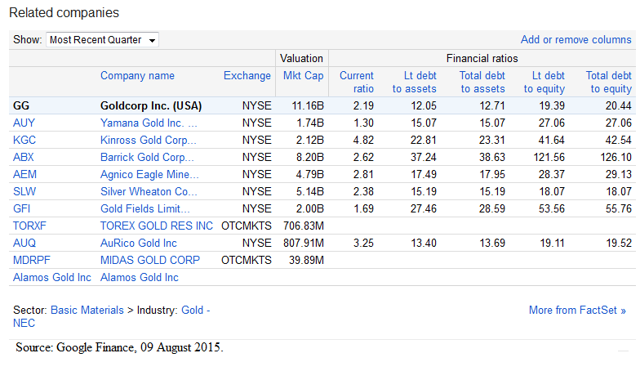Image resolution: width=640 pixels, height=380 pixels.
Task: Click Barrick total debt to equity 126.10
Action: pos(616,157)
